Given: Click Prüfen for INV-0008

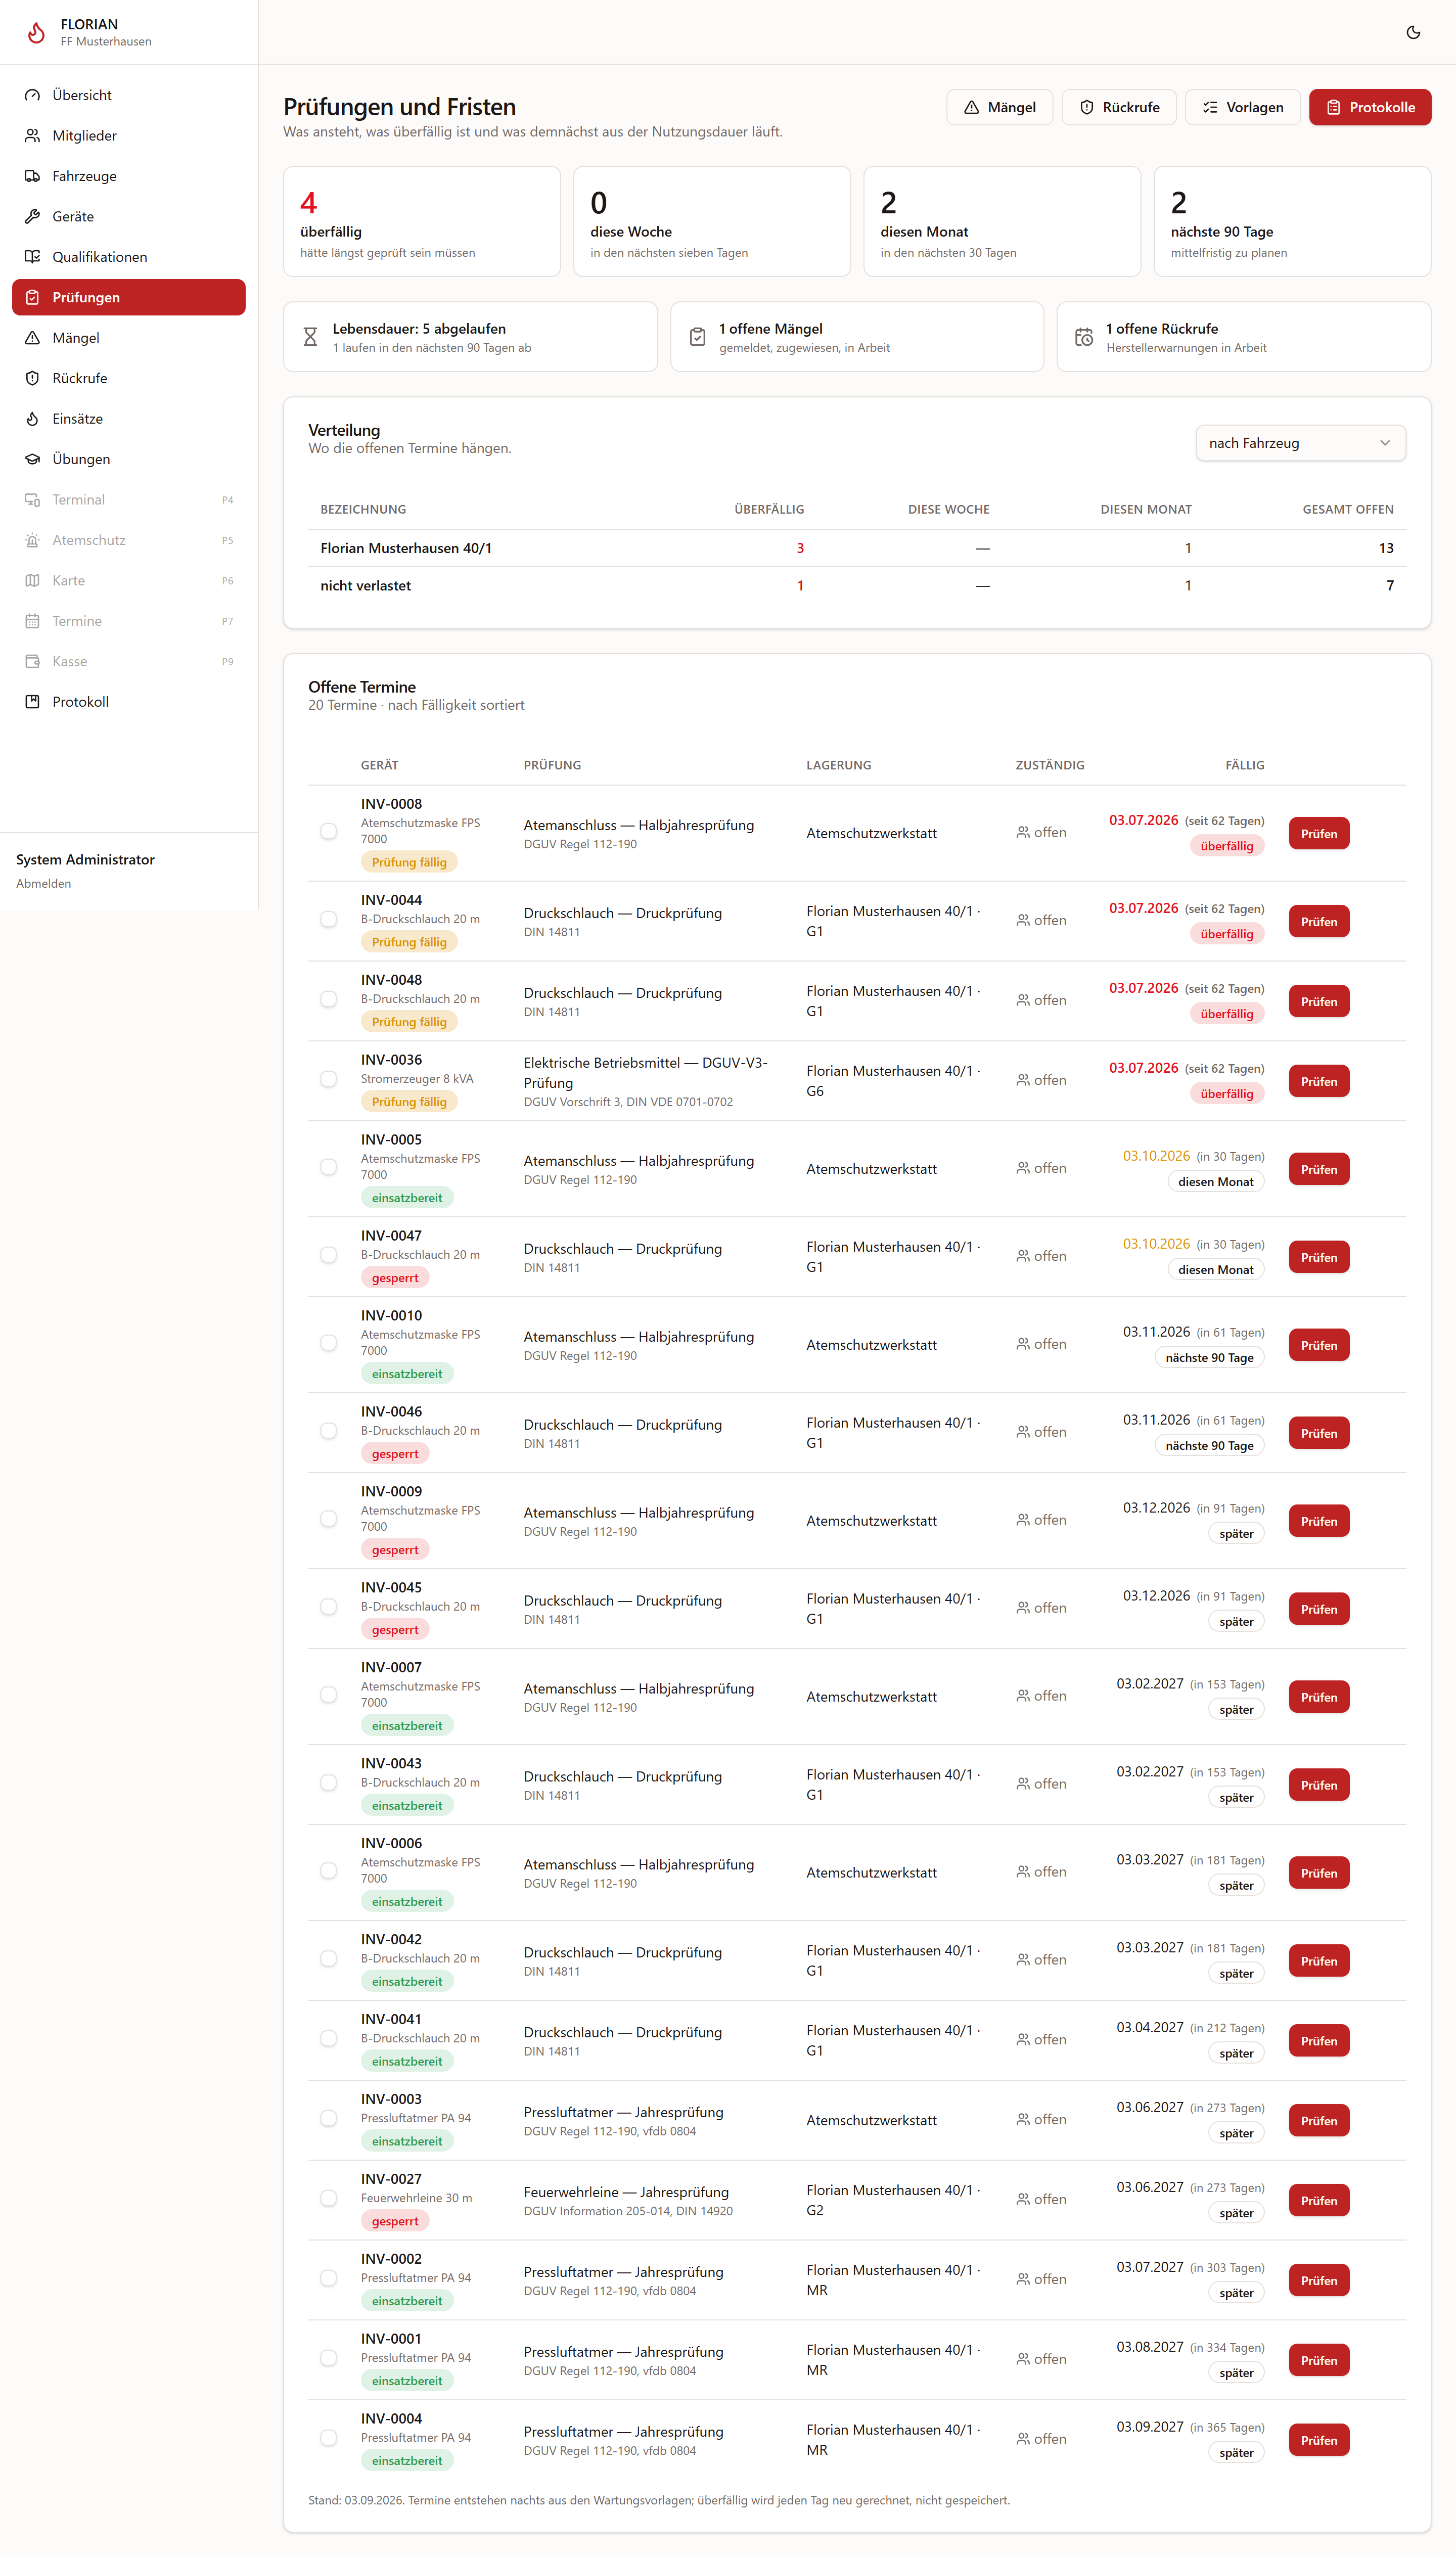Looking at the screenshot, I should tap(1318, 834).
